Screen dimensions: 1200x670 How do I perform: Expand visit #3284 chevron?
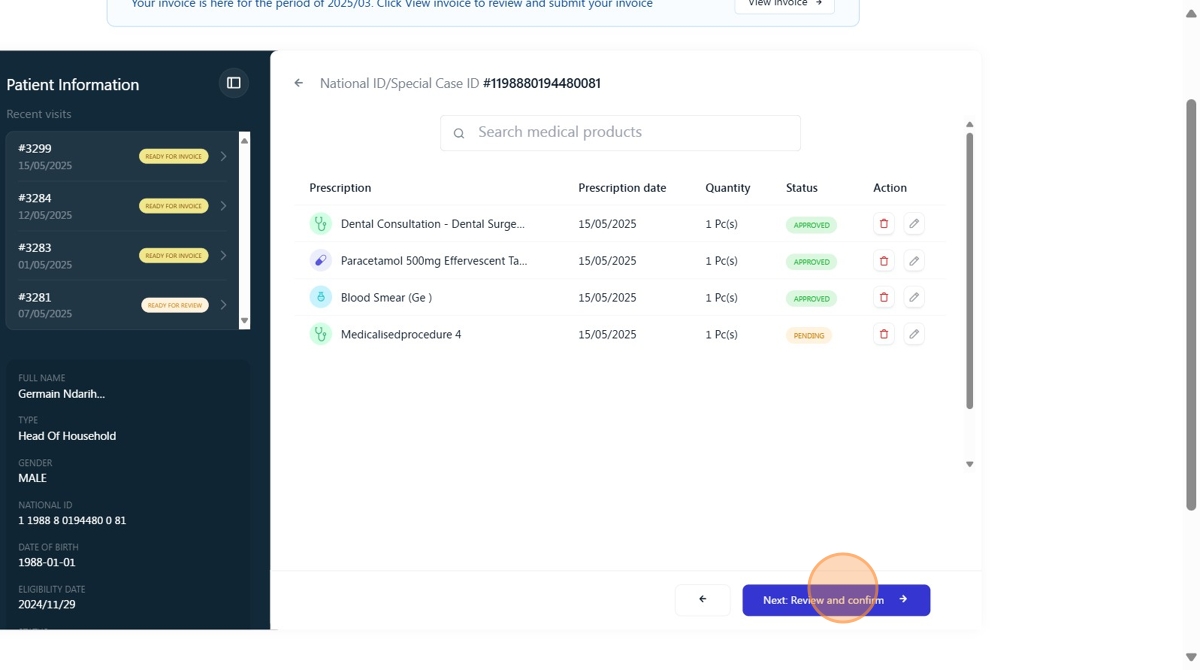[x=223, y=206]
